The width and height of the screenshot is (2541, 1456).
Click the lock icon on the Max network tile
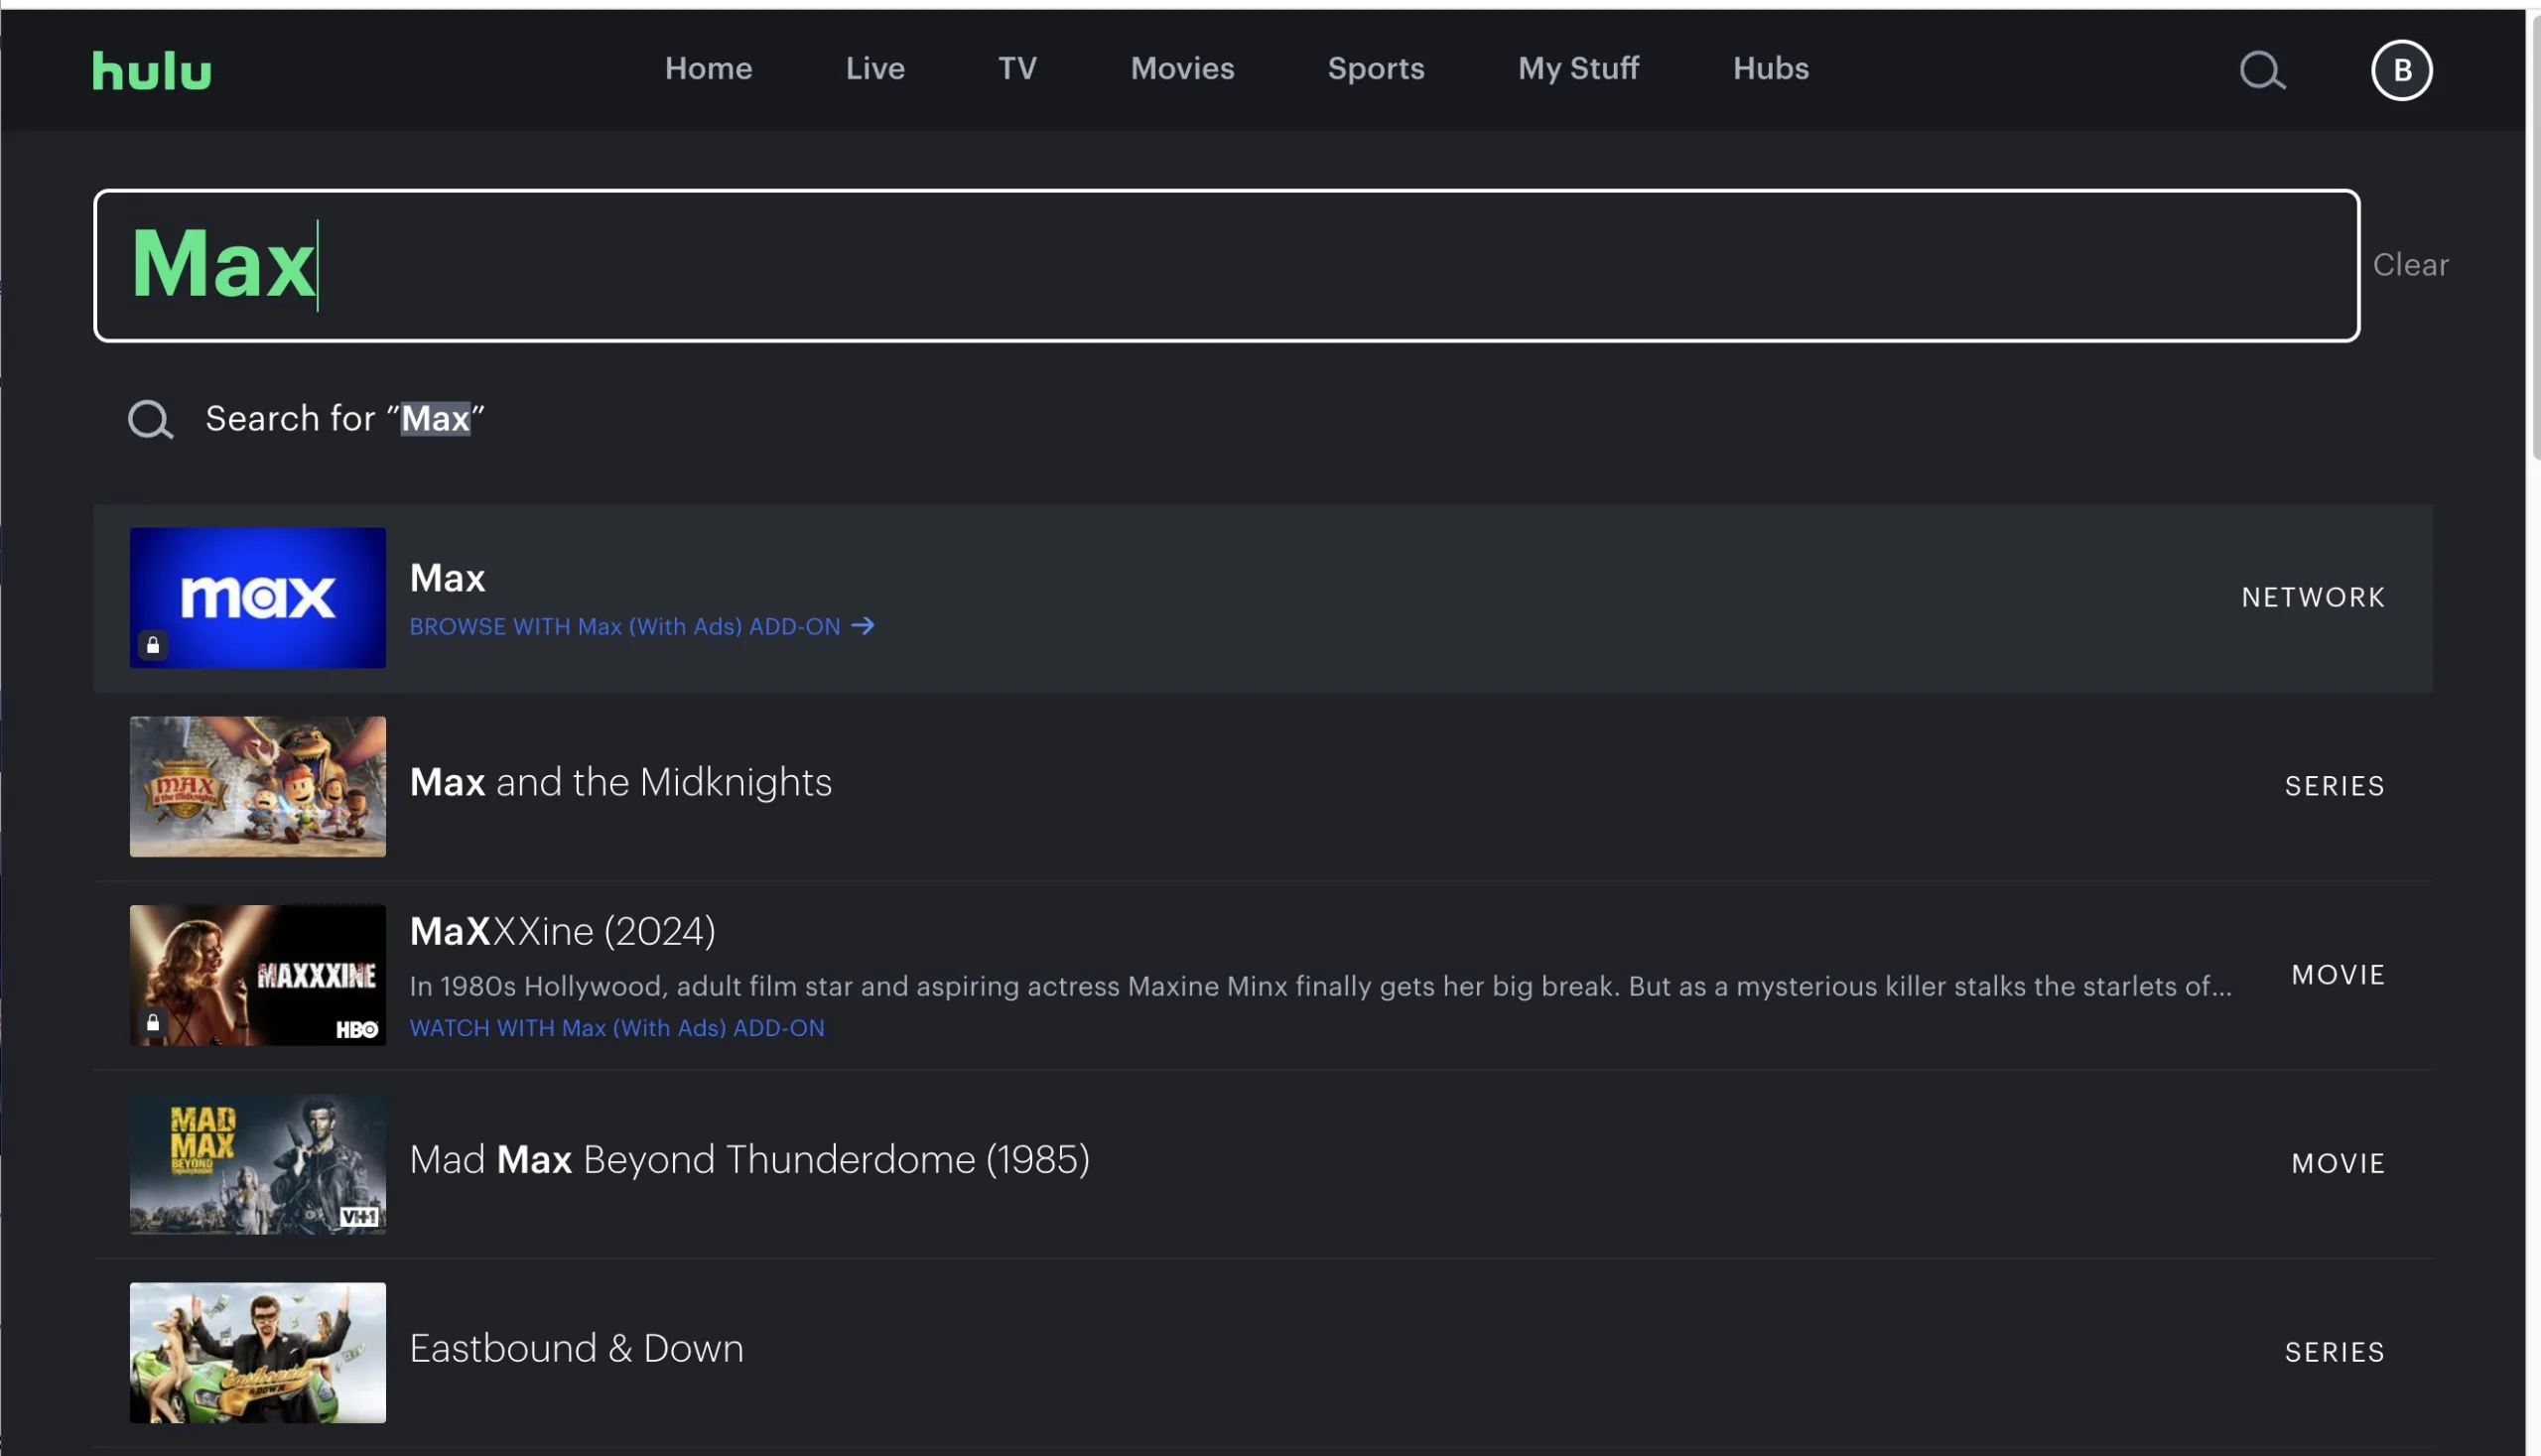point(152,645)
